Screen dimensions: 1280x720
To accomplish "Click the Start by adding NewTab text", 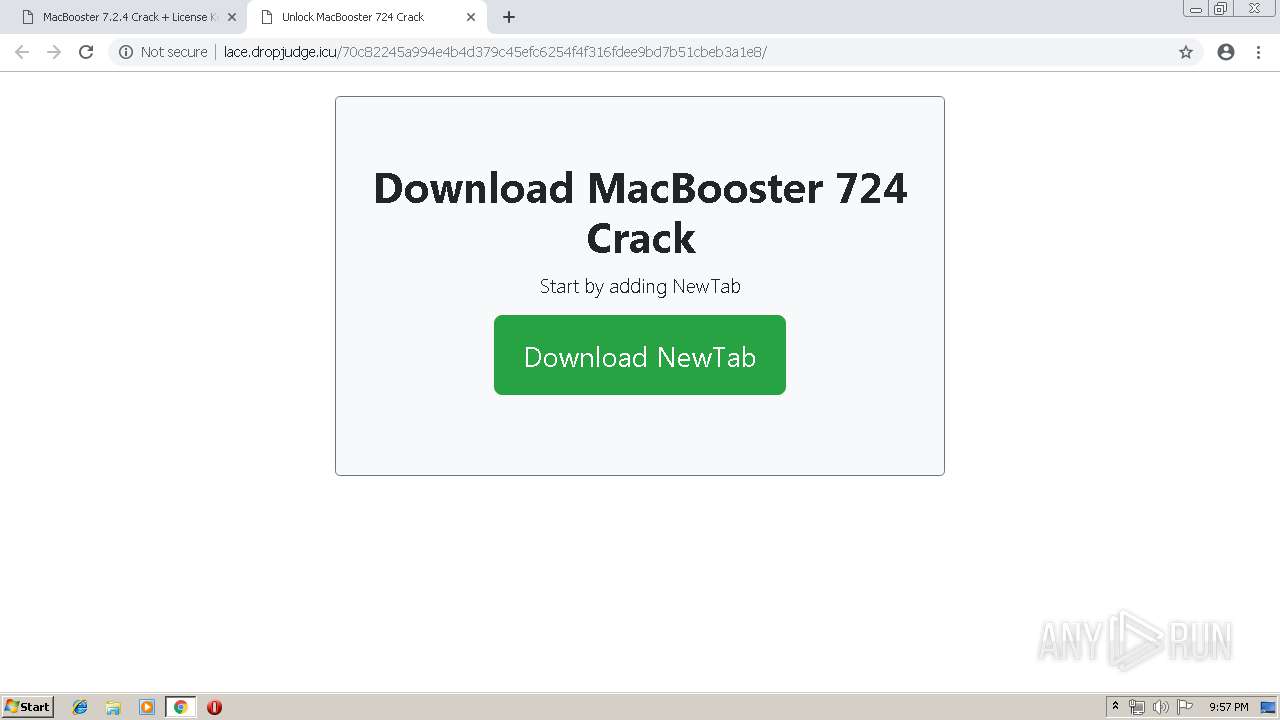I will point(640,286).
